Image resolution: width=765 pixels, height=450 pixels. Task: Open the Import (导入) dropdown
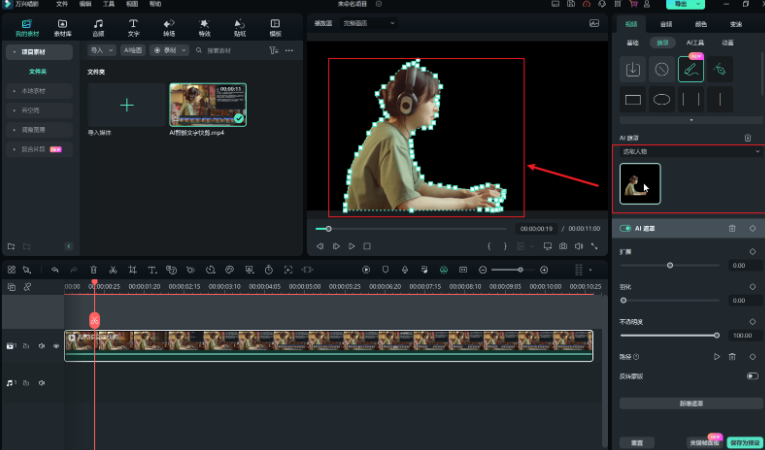coord(100,49)
